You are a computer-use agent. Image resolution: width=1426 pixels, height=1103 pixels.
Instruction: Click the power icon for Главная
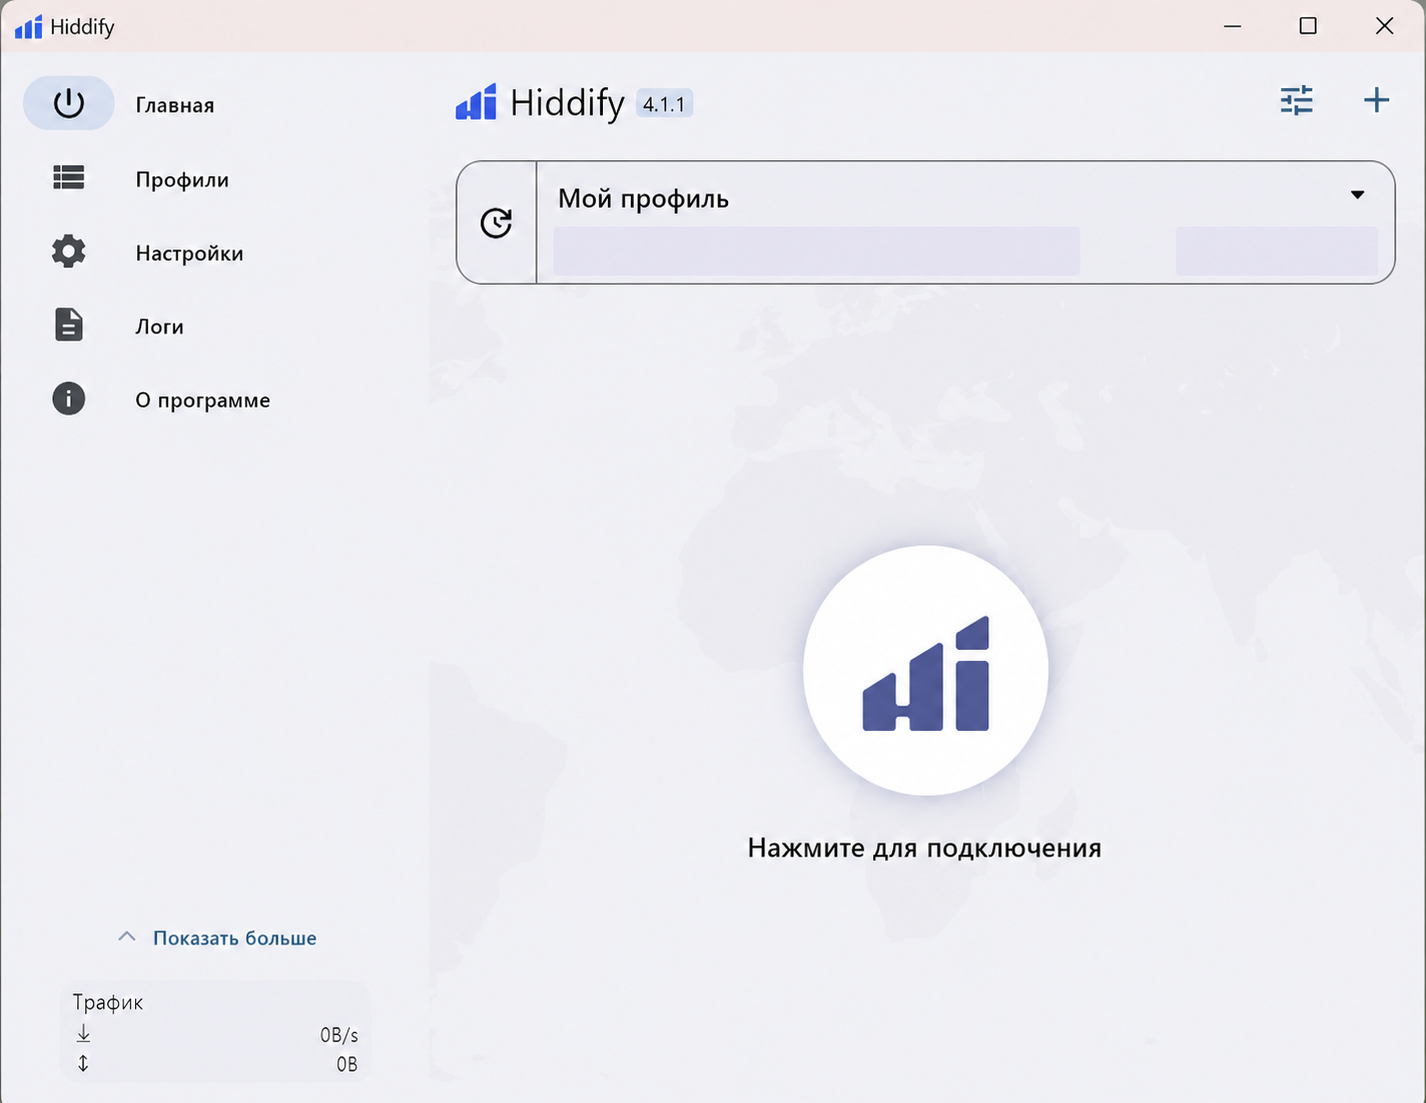pyautogui.click(x=69, y=103)
